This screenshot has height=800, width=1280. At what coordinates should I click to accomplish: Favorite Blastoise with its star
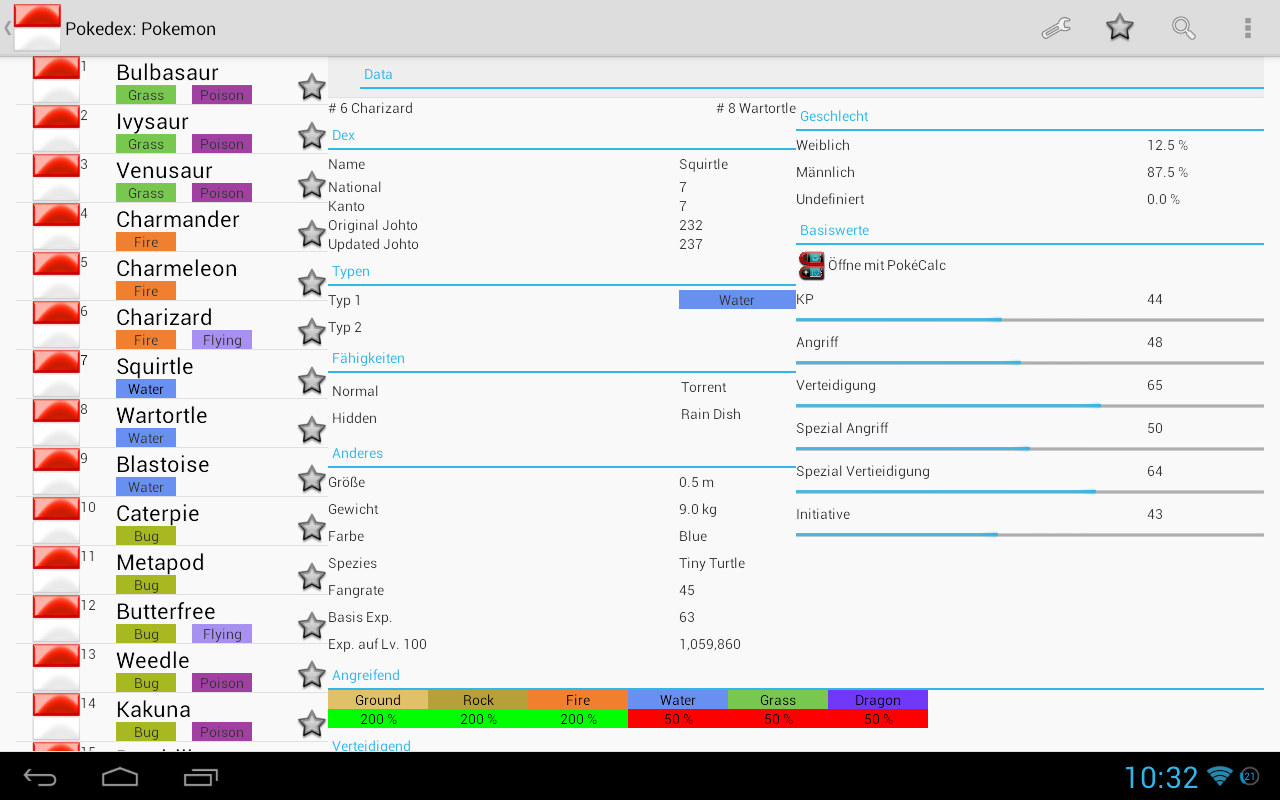tap(312, 479)
